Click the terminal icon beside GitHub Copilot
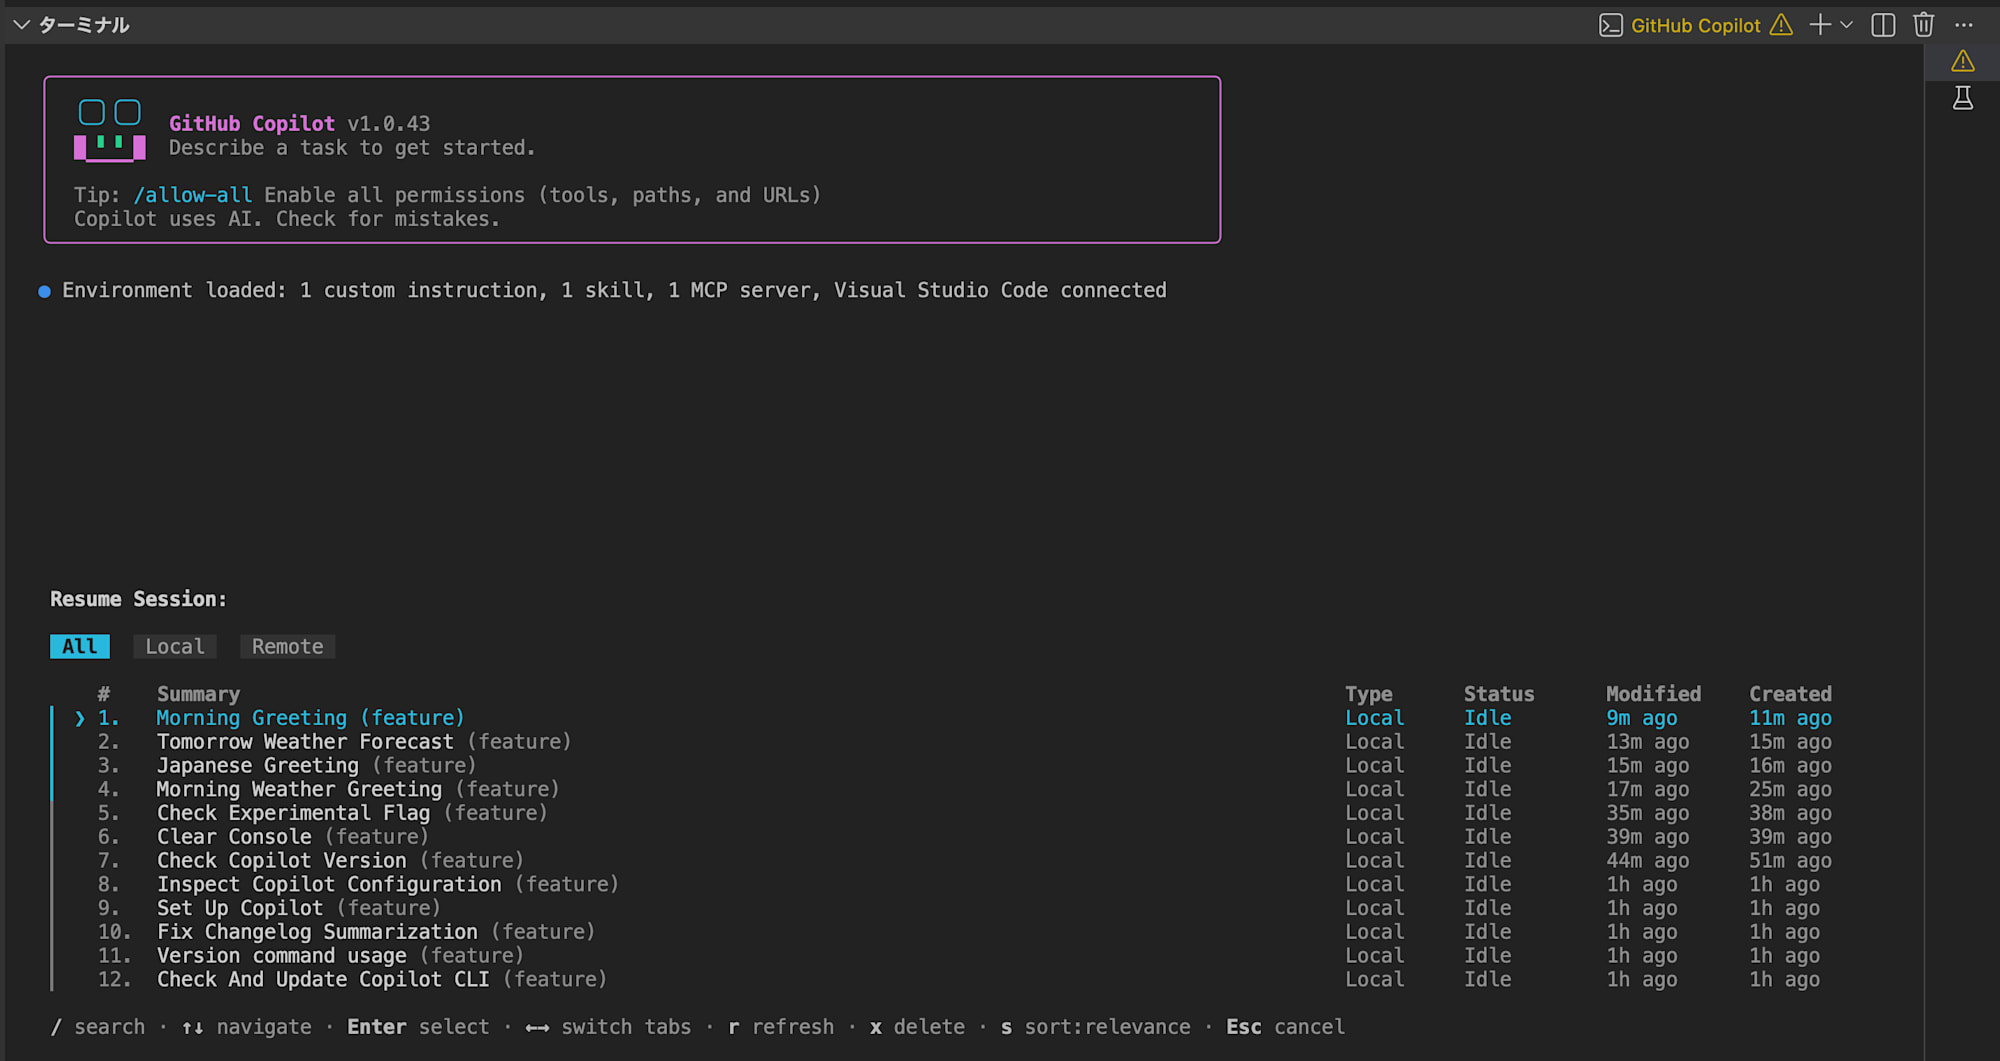The width and height of the screenshot is (2000, 1061). click(x=1610, y=26)
